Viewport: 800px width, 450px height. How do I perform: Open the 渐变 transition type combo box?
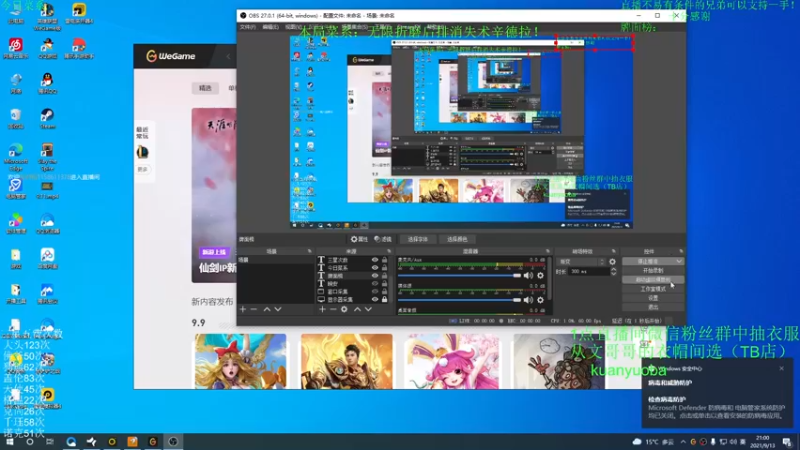point(582,262)
